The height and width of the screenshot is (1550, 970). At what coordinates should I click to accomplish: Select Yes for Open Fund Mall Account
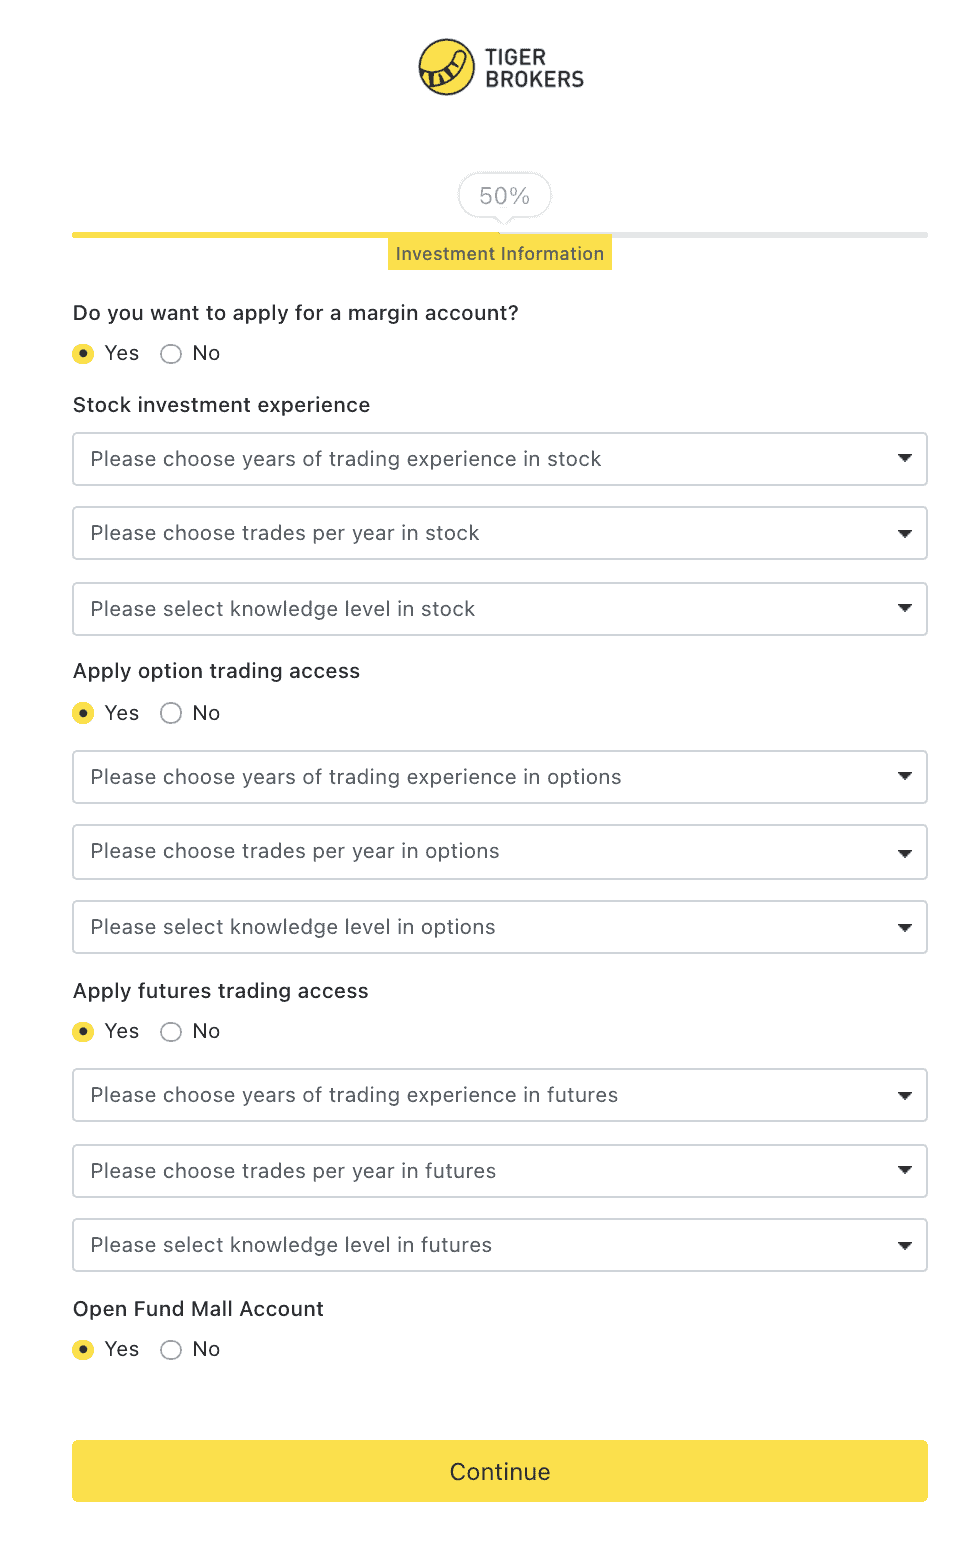coord(84,1350)
